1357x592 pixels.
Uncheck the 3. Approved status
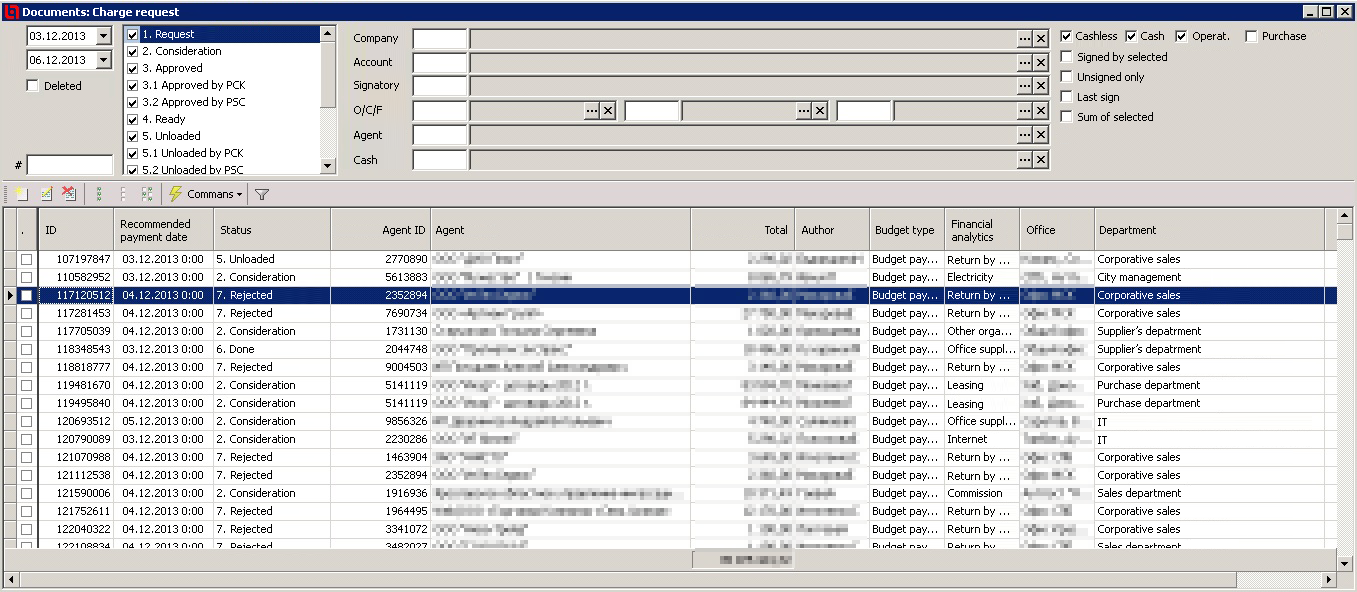point(133,68)
